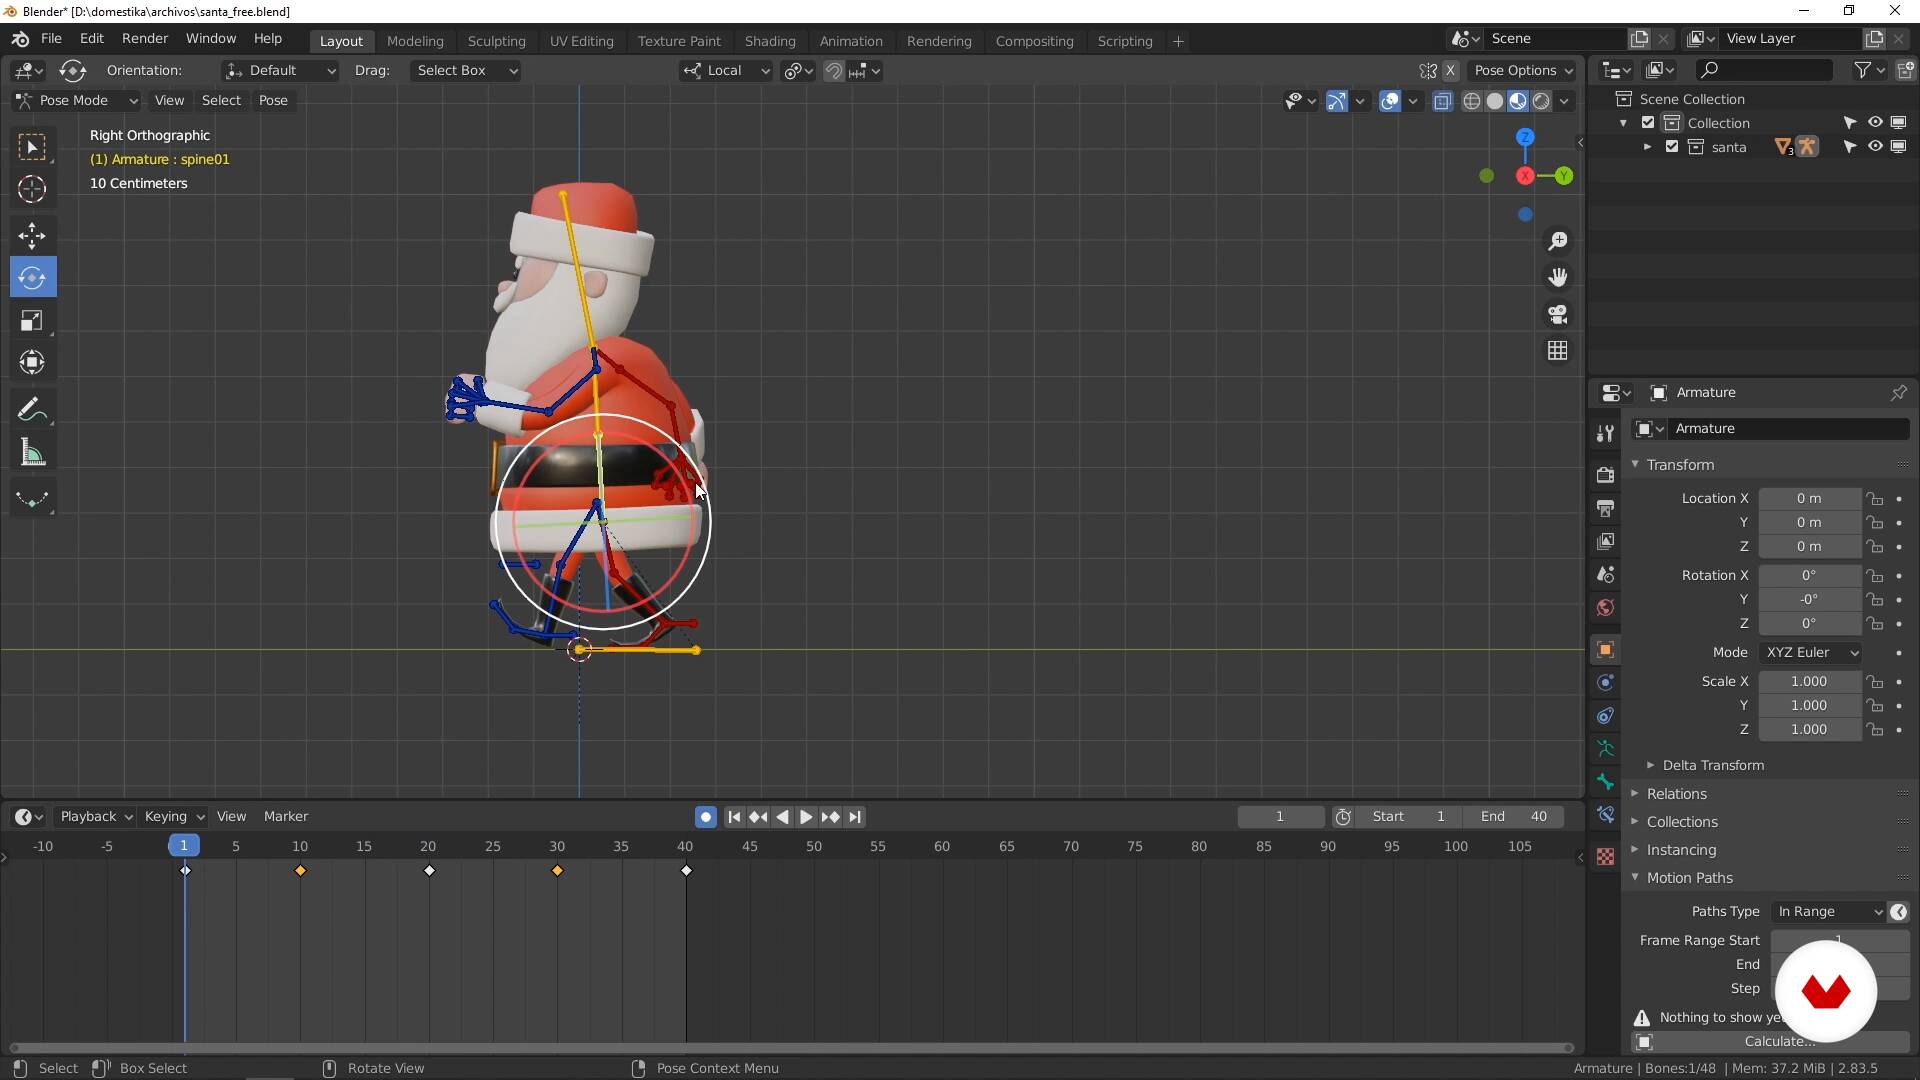Switch to the Animation workspace tab
The height and width of the screenshot is (1080, 1920).
pos(851,42)
